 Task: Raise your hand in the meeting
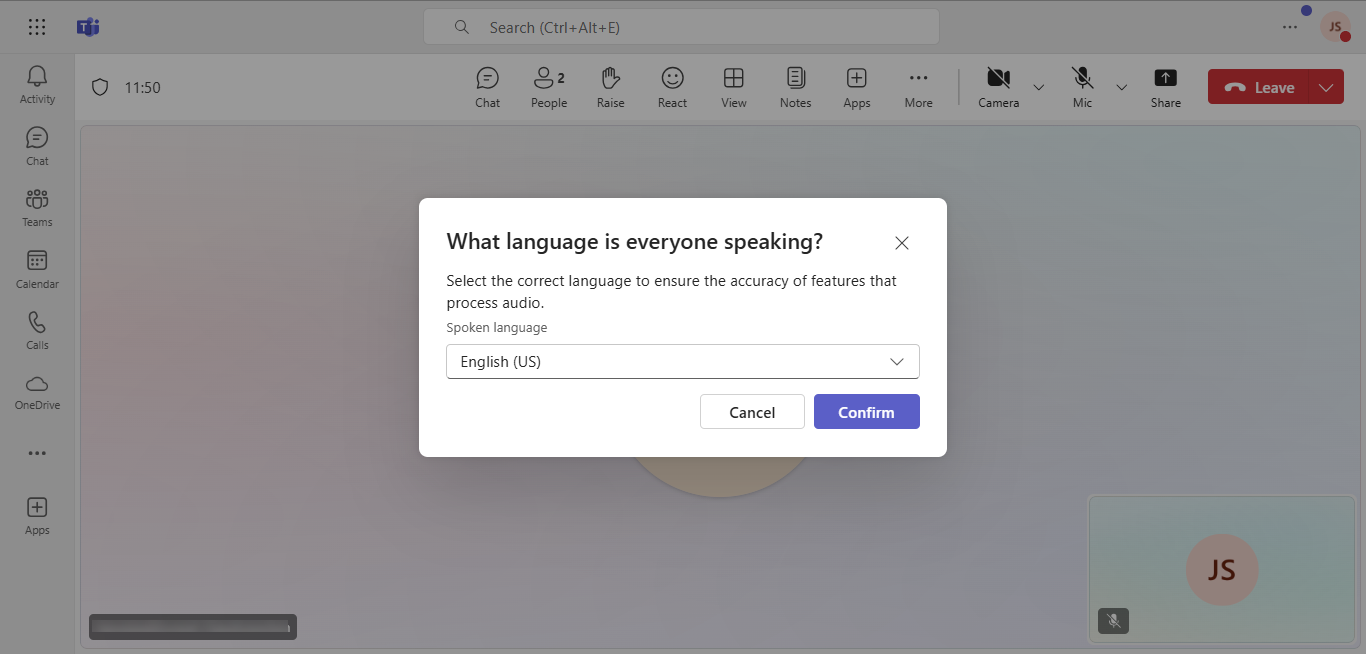pos(610,87)
